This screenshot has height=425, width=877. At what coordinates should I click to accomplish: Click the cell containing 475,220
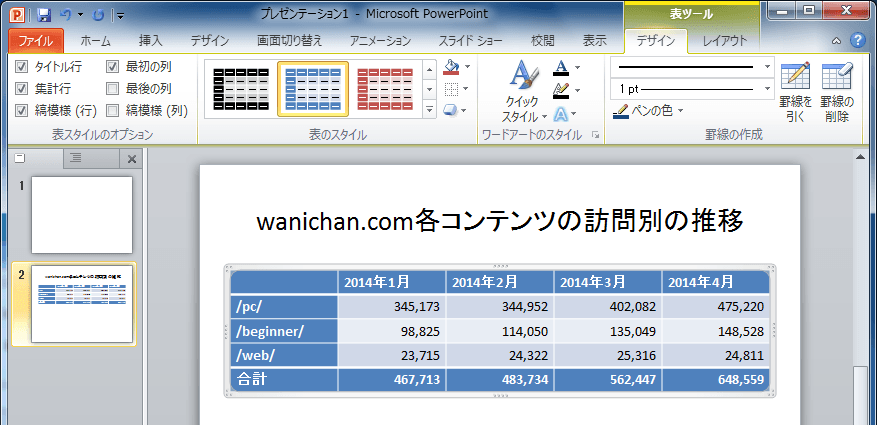[715, 306]
